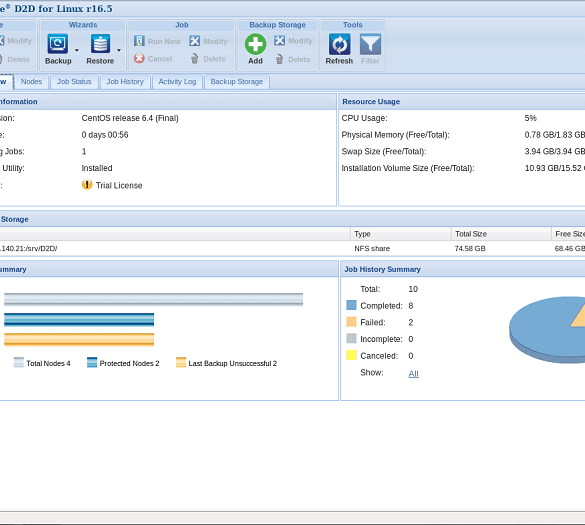Click Run Now in the Job group
The width and height of the screenshot is (585, 525).
(x=157, y=41)
